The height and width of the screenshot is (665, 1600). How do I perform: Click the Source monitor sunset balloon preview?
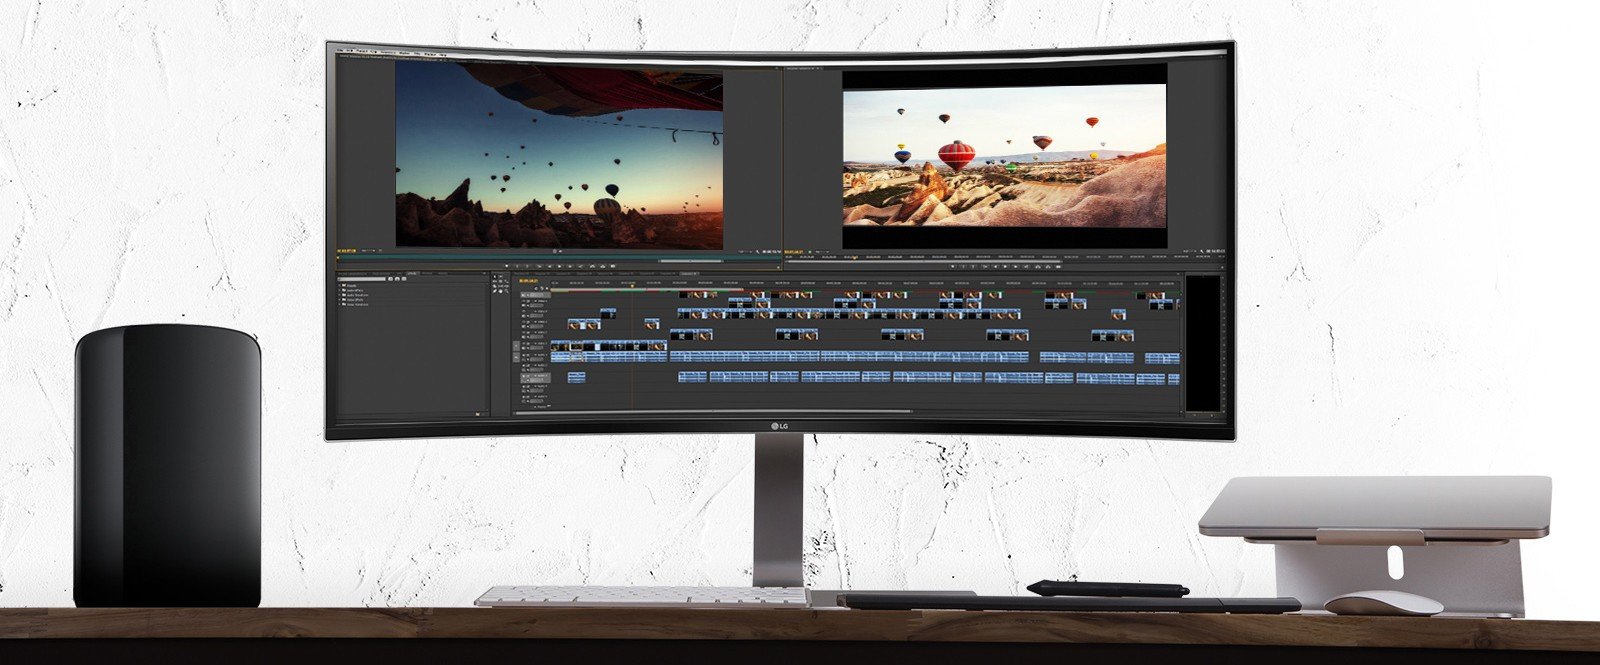559,154
